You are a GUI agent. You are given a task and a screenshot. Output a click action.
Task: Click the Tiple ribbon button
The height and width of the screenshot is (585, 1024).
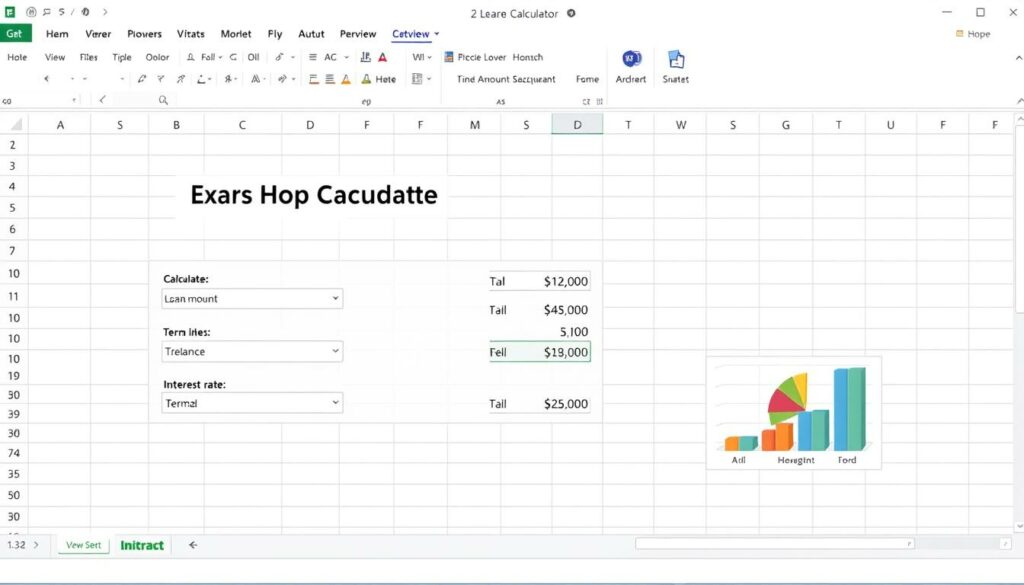tap(121, 57)
